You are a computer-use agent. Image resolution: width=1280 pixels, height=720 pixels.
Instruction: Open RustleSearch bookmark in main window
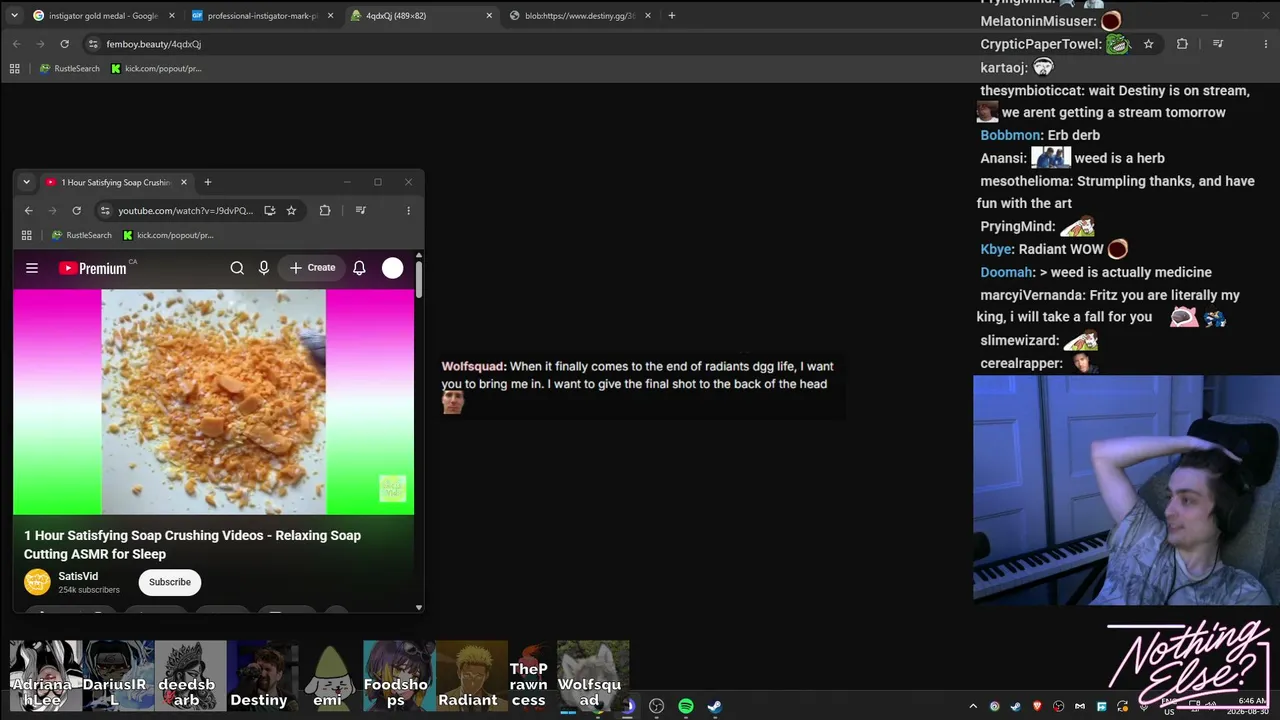point(70,69)
